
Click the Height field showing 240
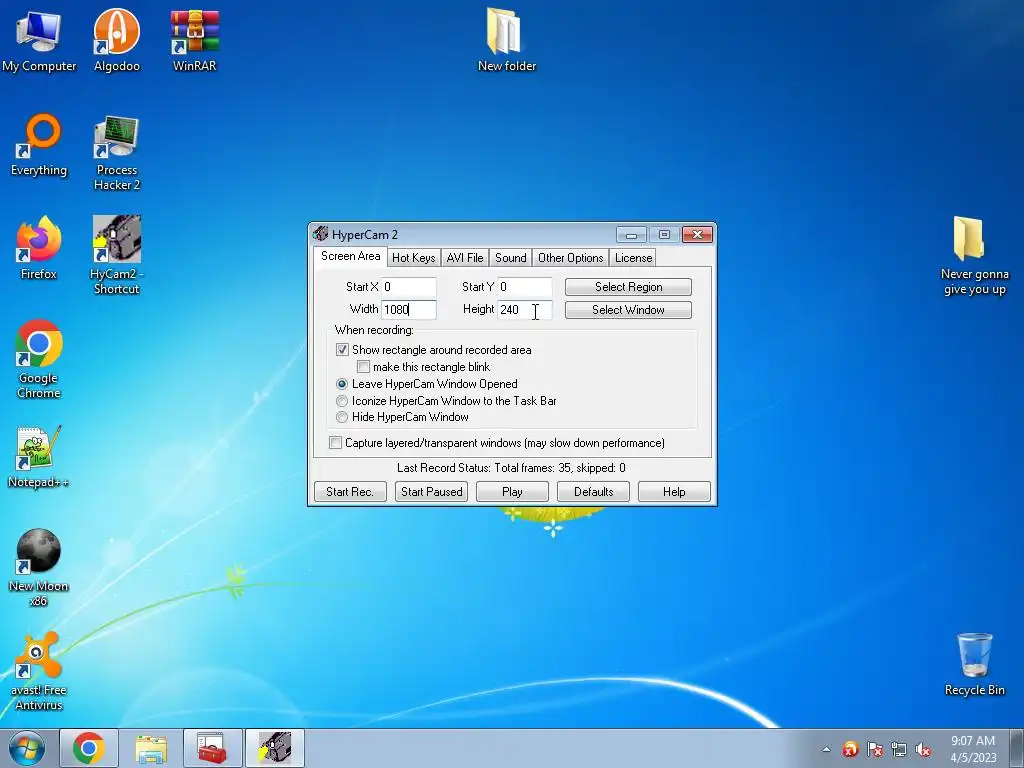[x=524, y=310]
